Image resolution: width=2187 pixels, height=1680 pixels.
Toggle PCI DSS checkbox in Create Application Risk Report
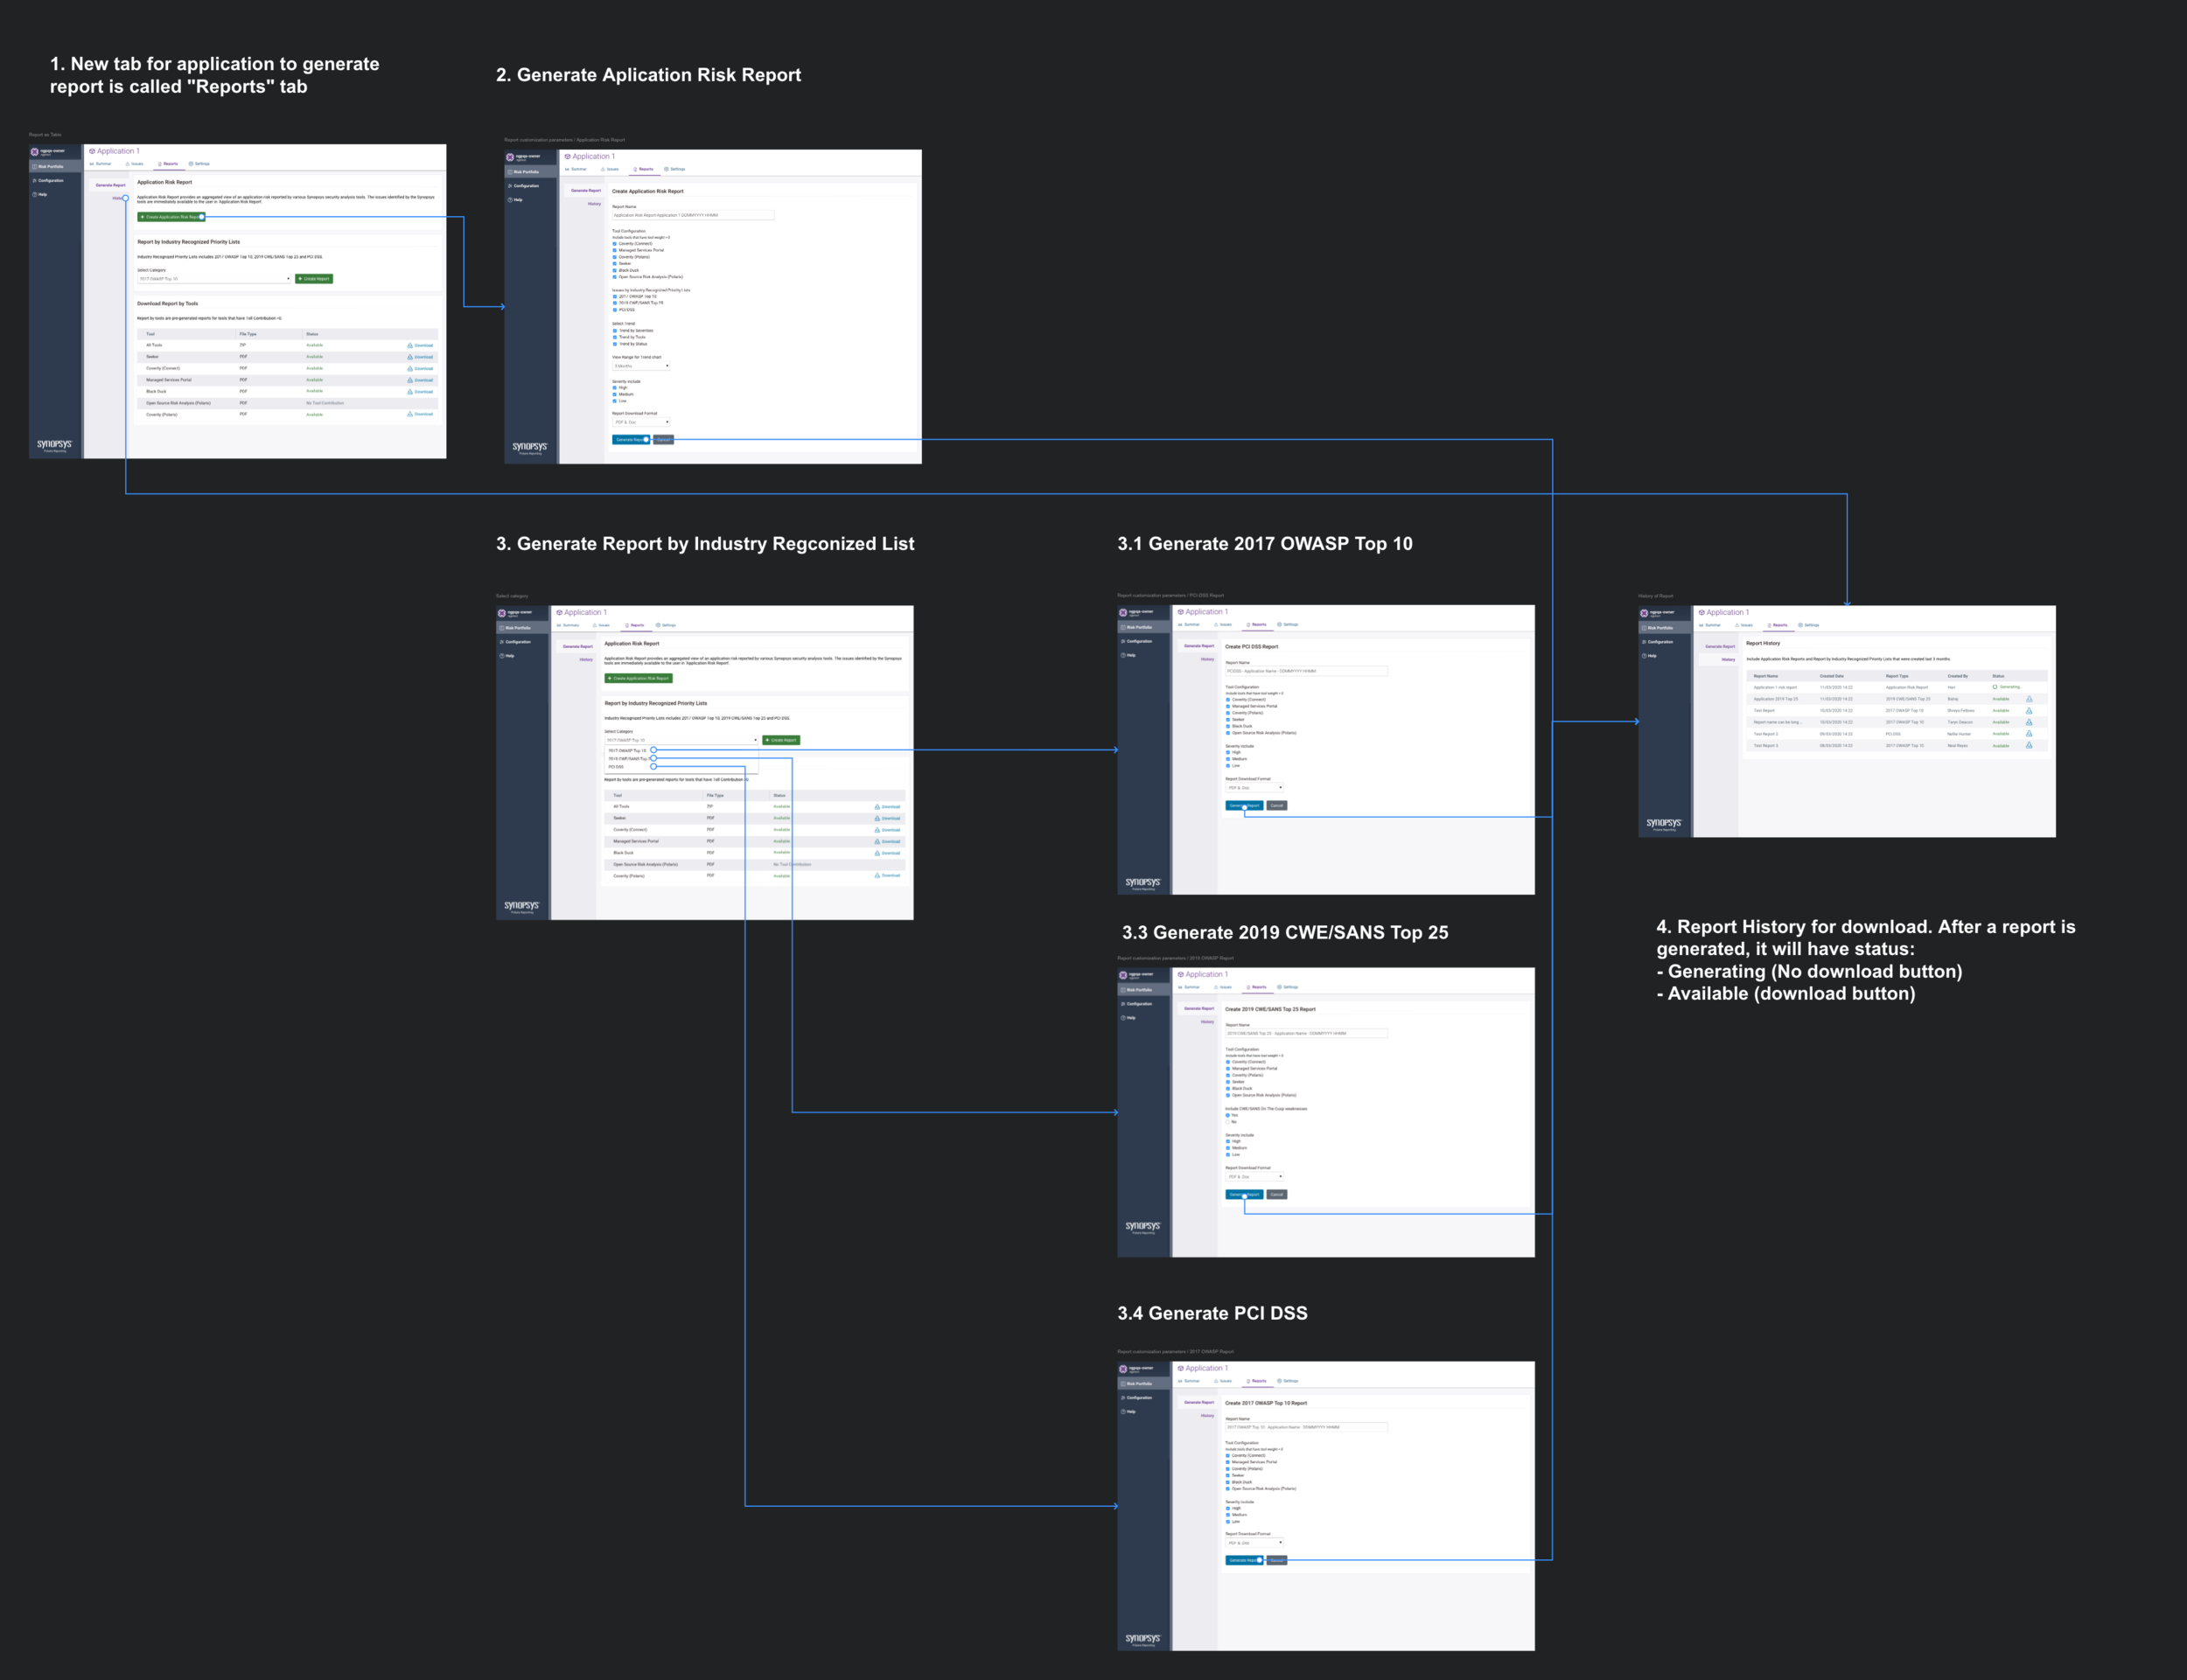[x=614, y=310]
